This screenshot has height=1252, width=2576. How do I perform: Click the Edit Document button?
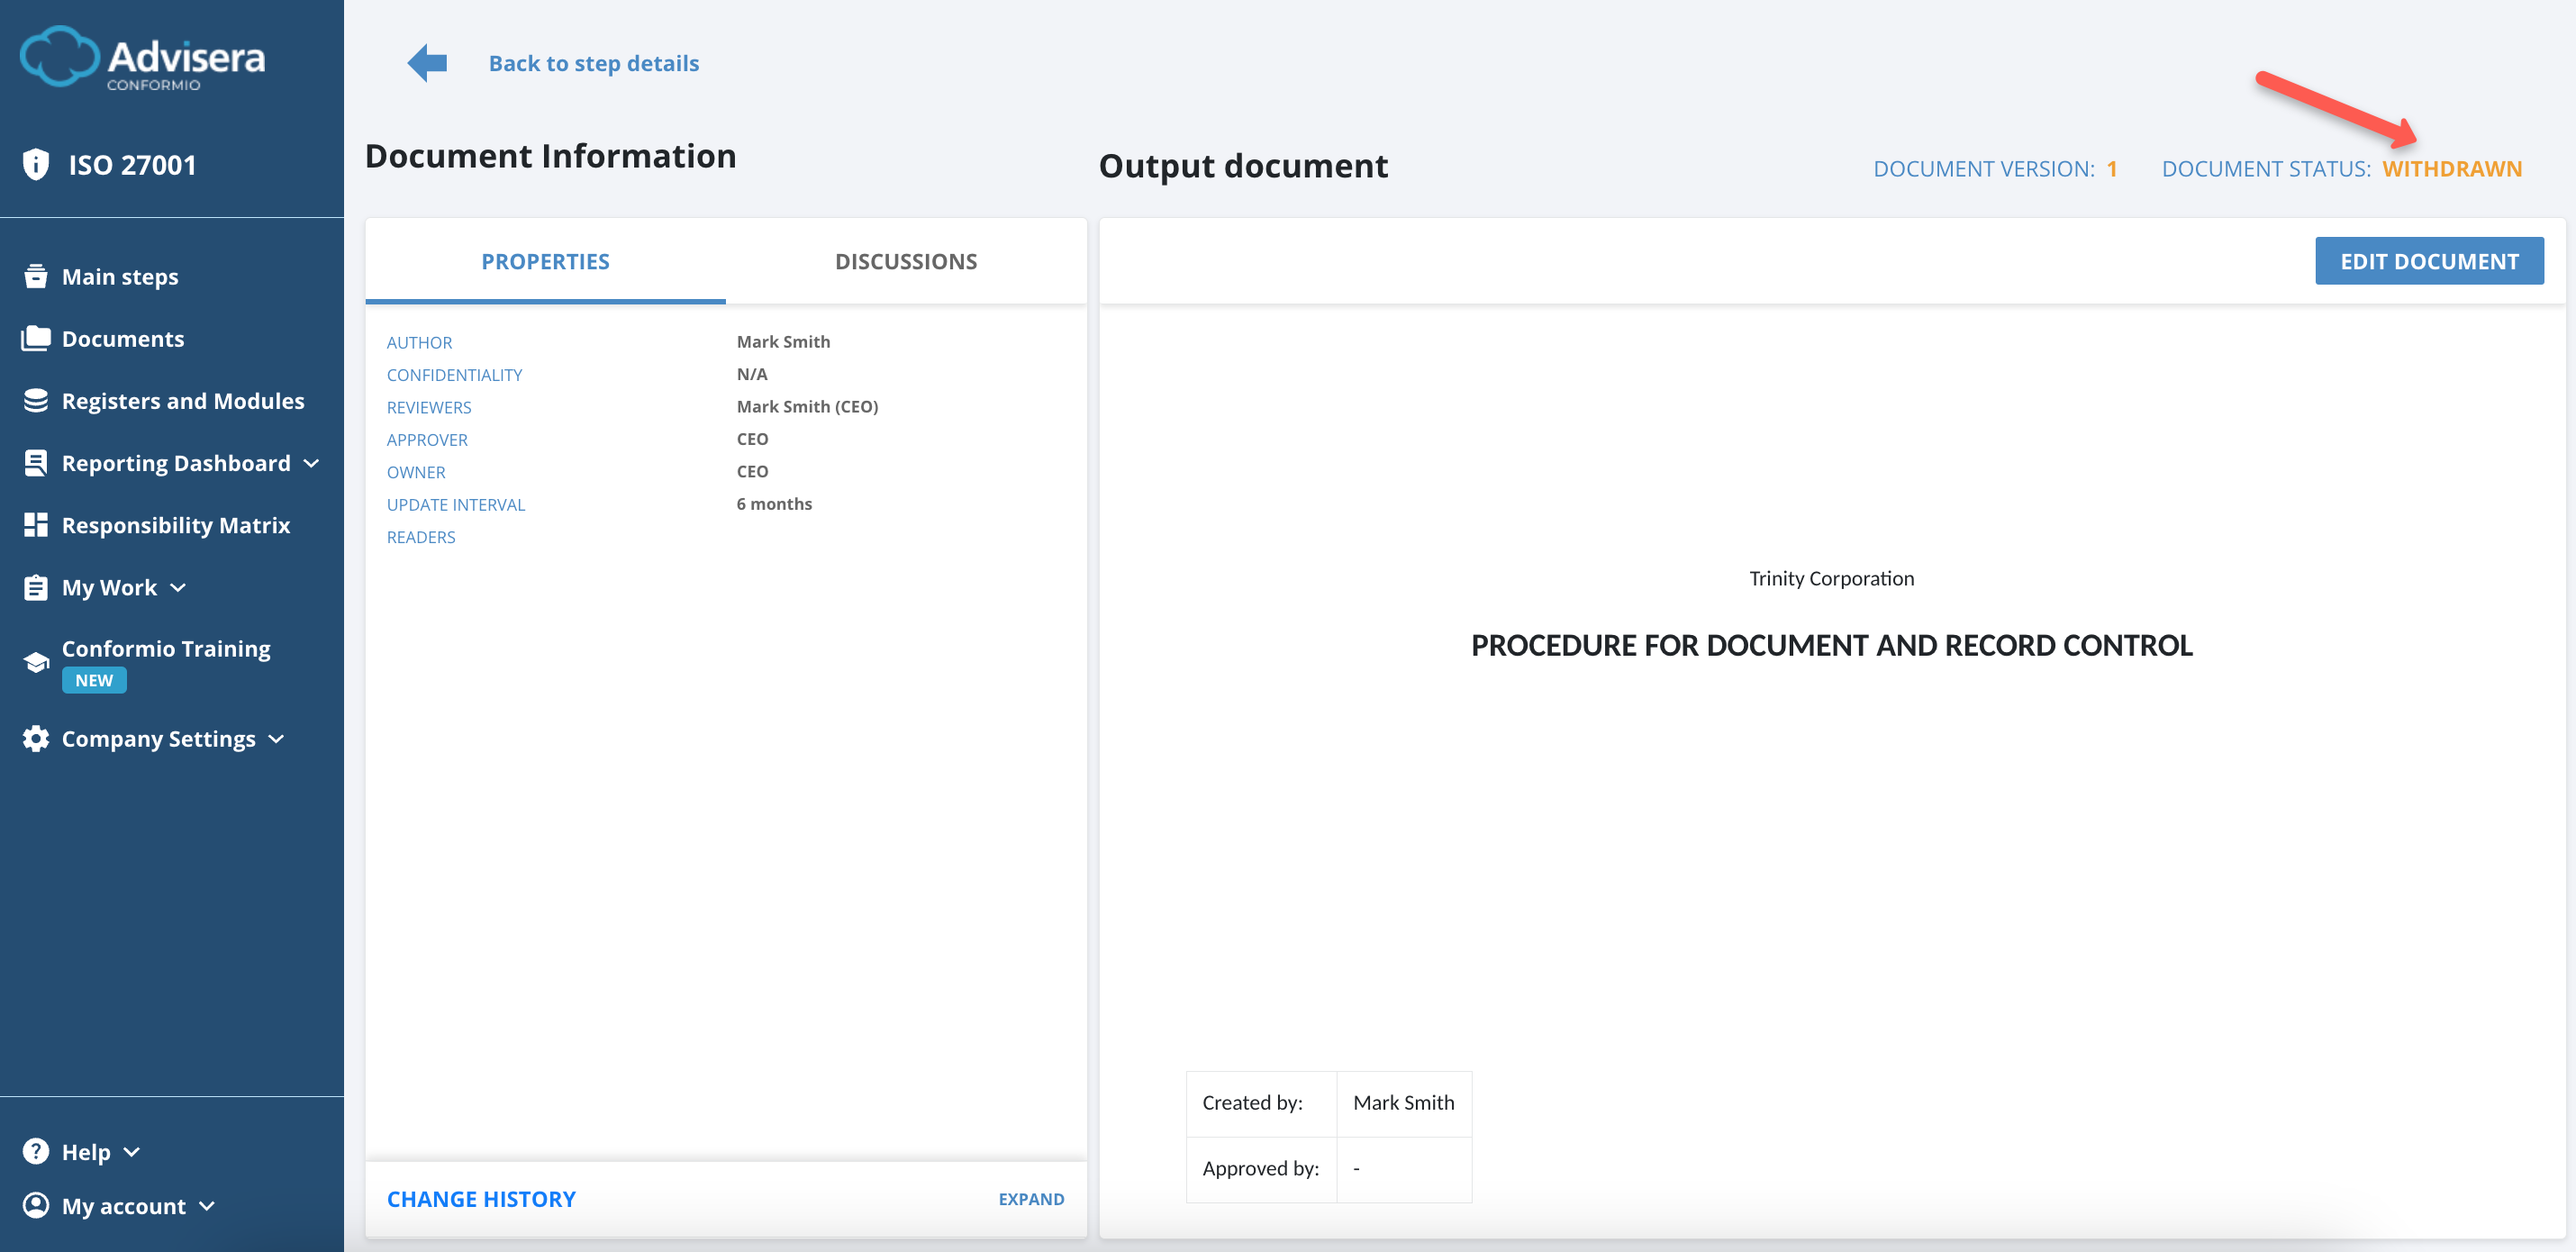tap(2429, 260)
